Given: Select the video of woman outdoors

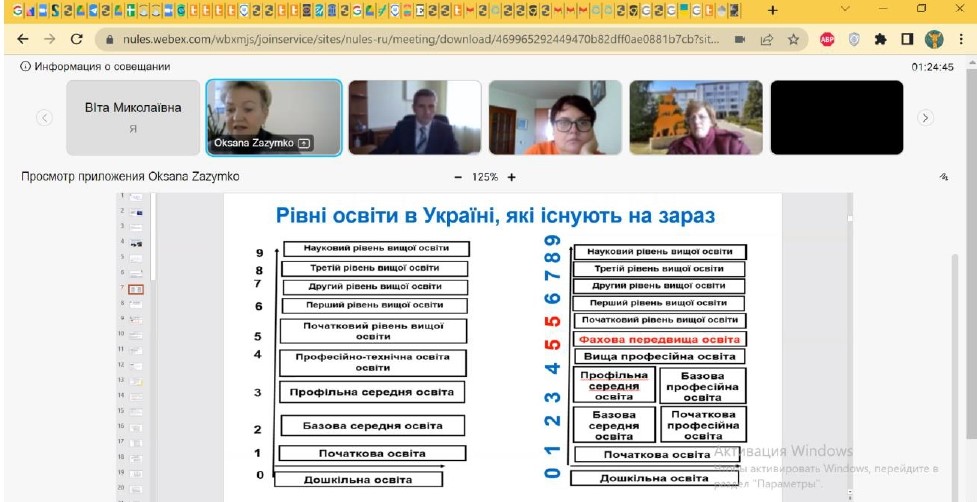Looking at the screenshot, I should 696,117.
